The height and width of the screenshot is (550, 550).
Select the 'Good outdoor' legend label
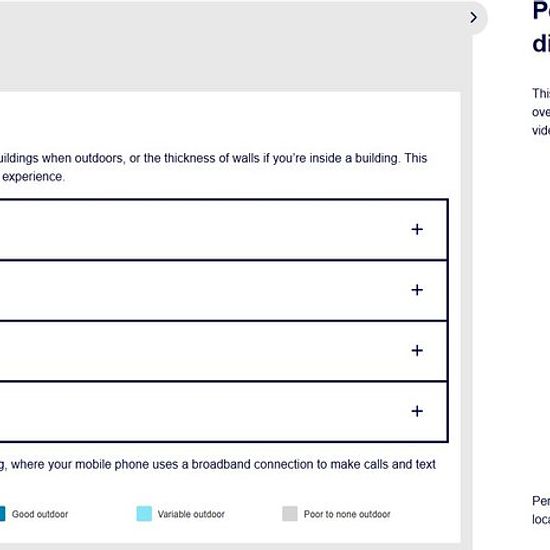point(40,514)
